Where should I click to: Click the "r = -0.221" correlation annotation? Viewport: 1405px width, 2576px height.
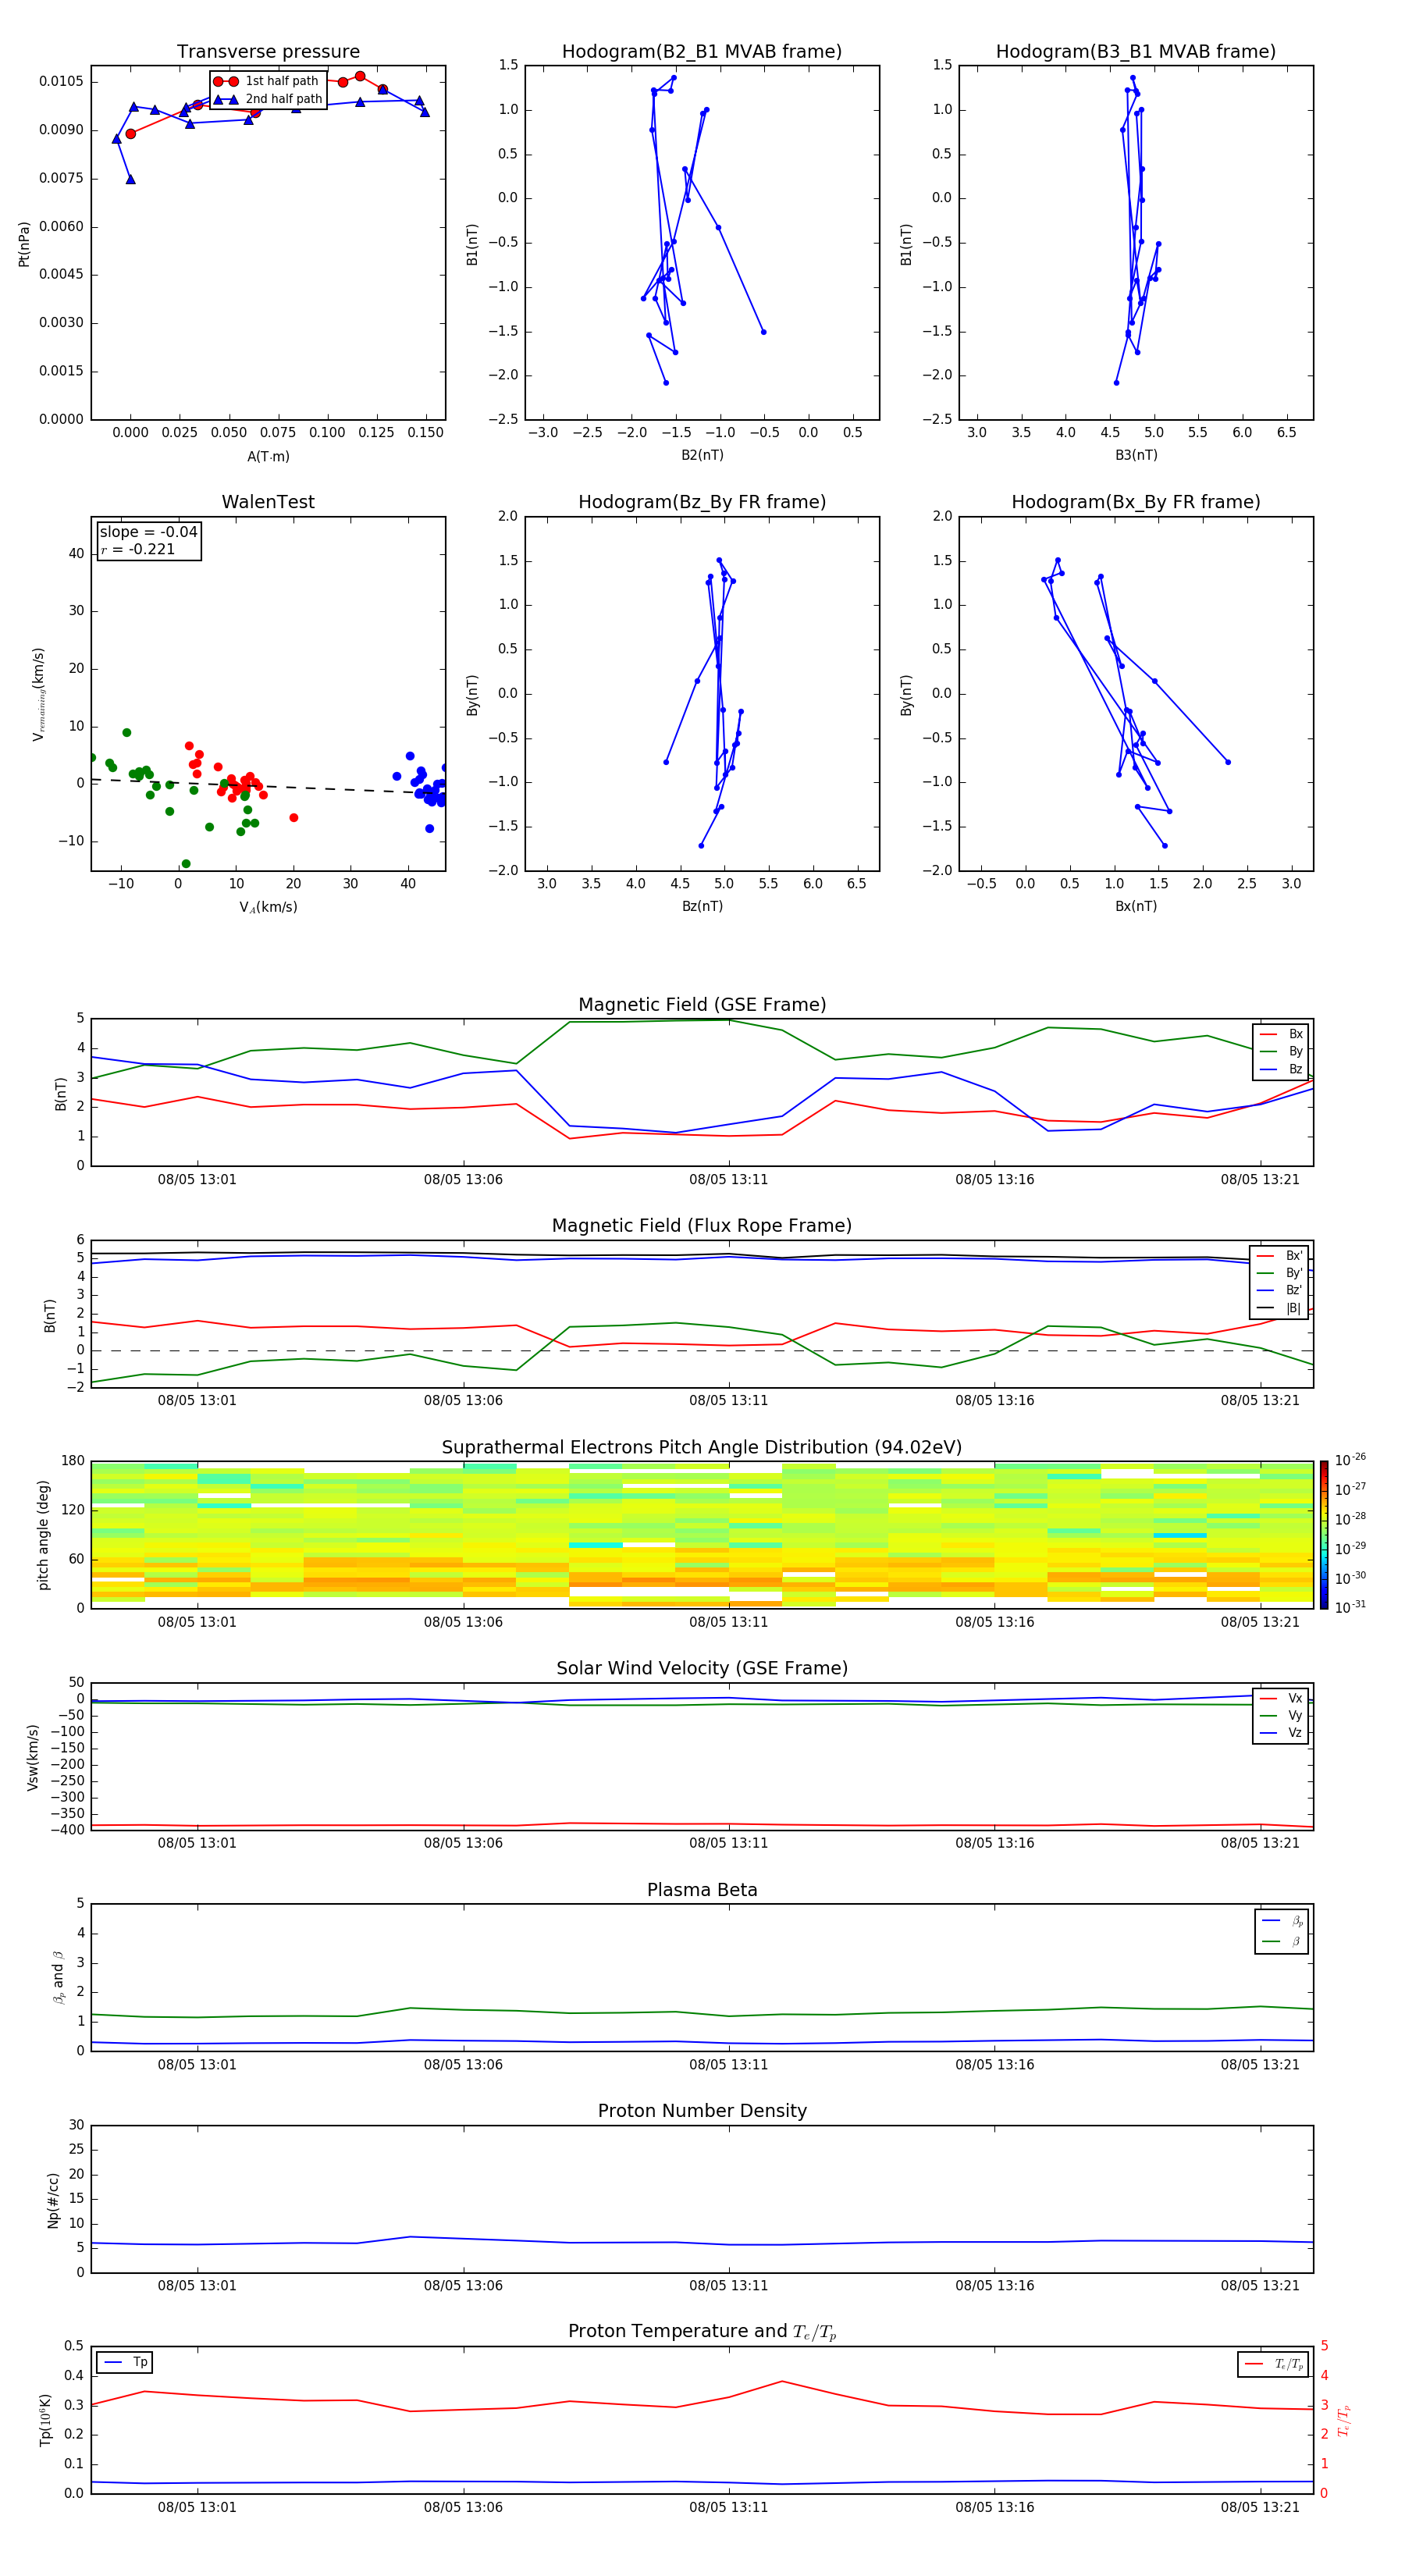coord(138,550)
